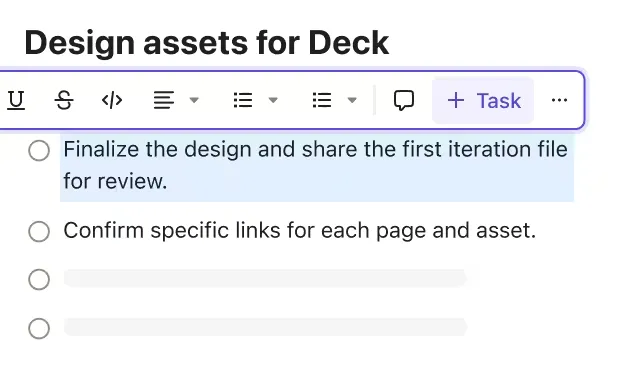Click the text alignment icon

tap(164, 100)
